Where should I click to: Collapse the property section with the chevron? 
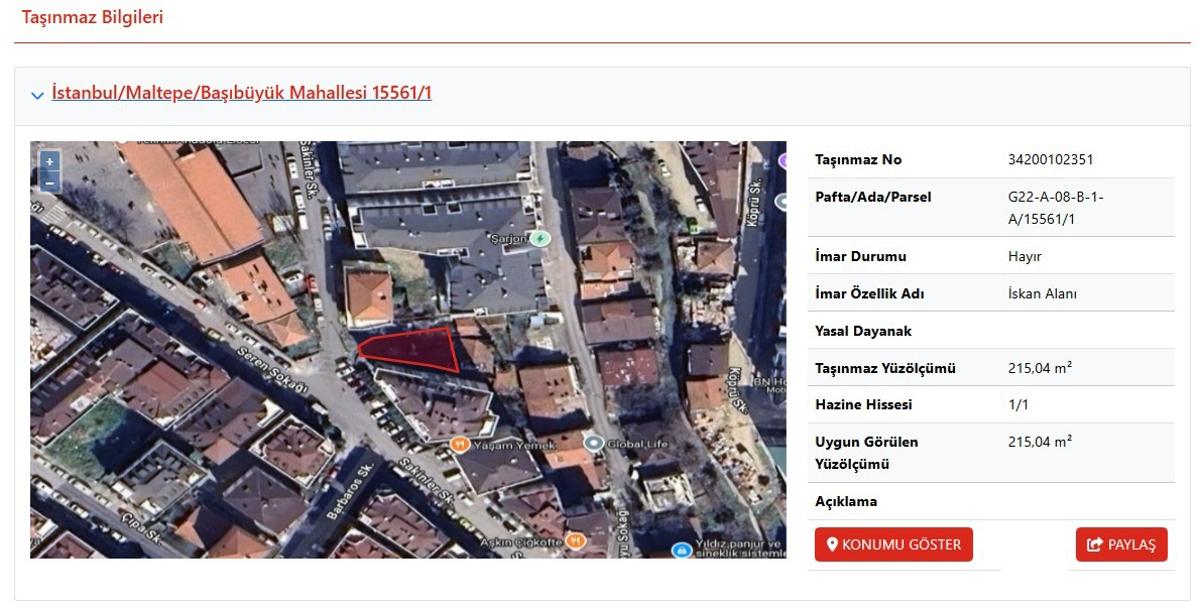point(38,95)
